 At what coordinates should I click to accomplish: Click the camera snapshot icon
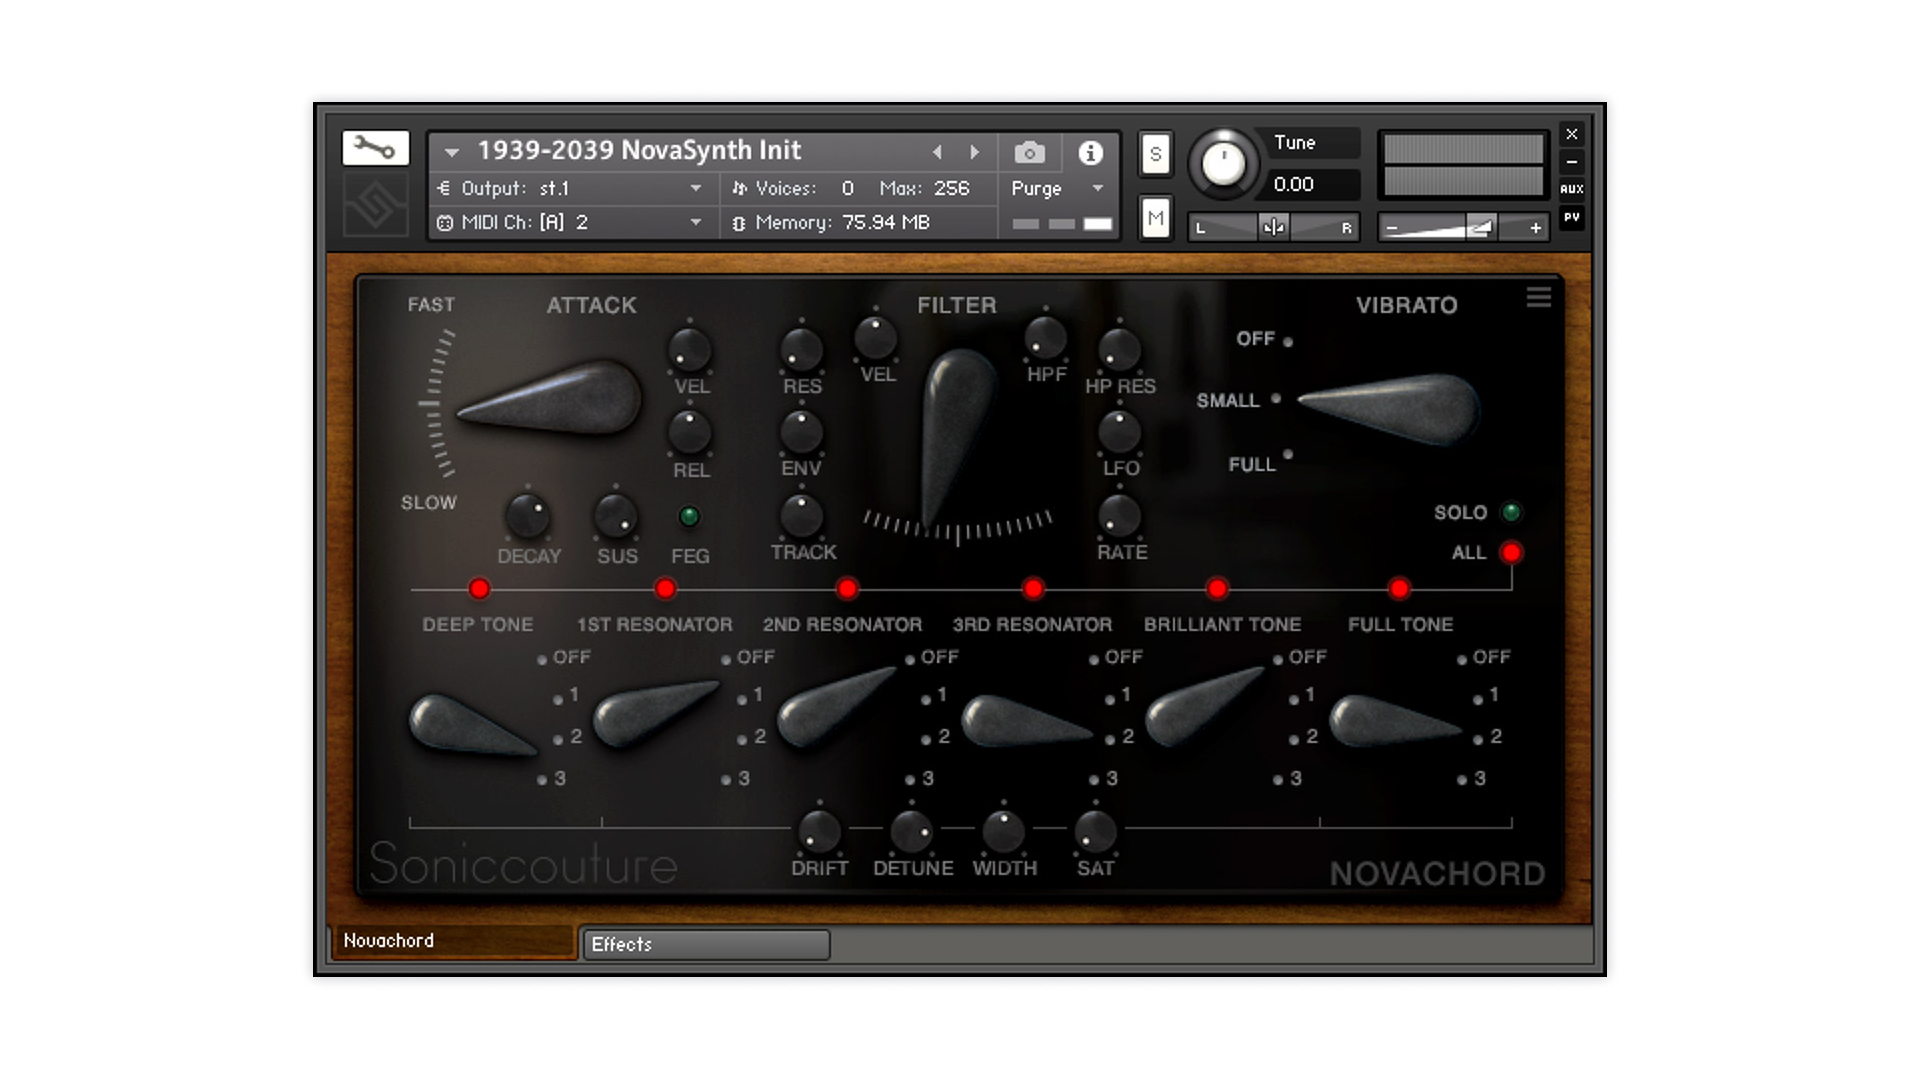coord(1029,152)
